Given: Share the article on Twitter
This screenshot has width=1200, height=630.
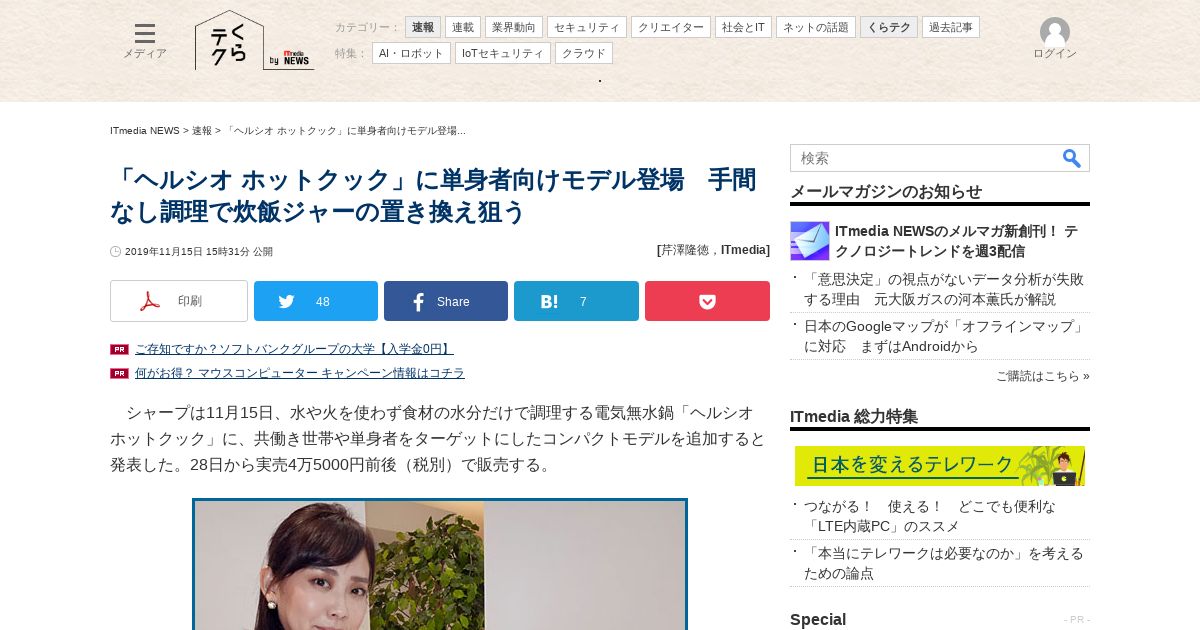Looking at the screenshot, I should point(316,301).
